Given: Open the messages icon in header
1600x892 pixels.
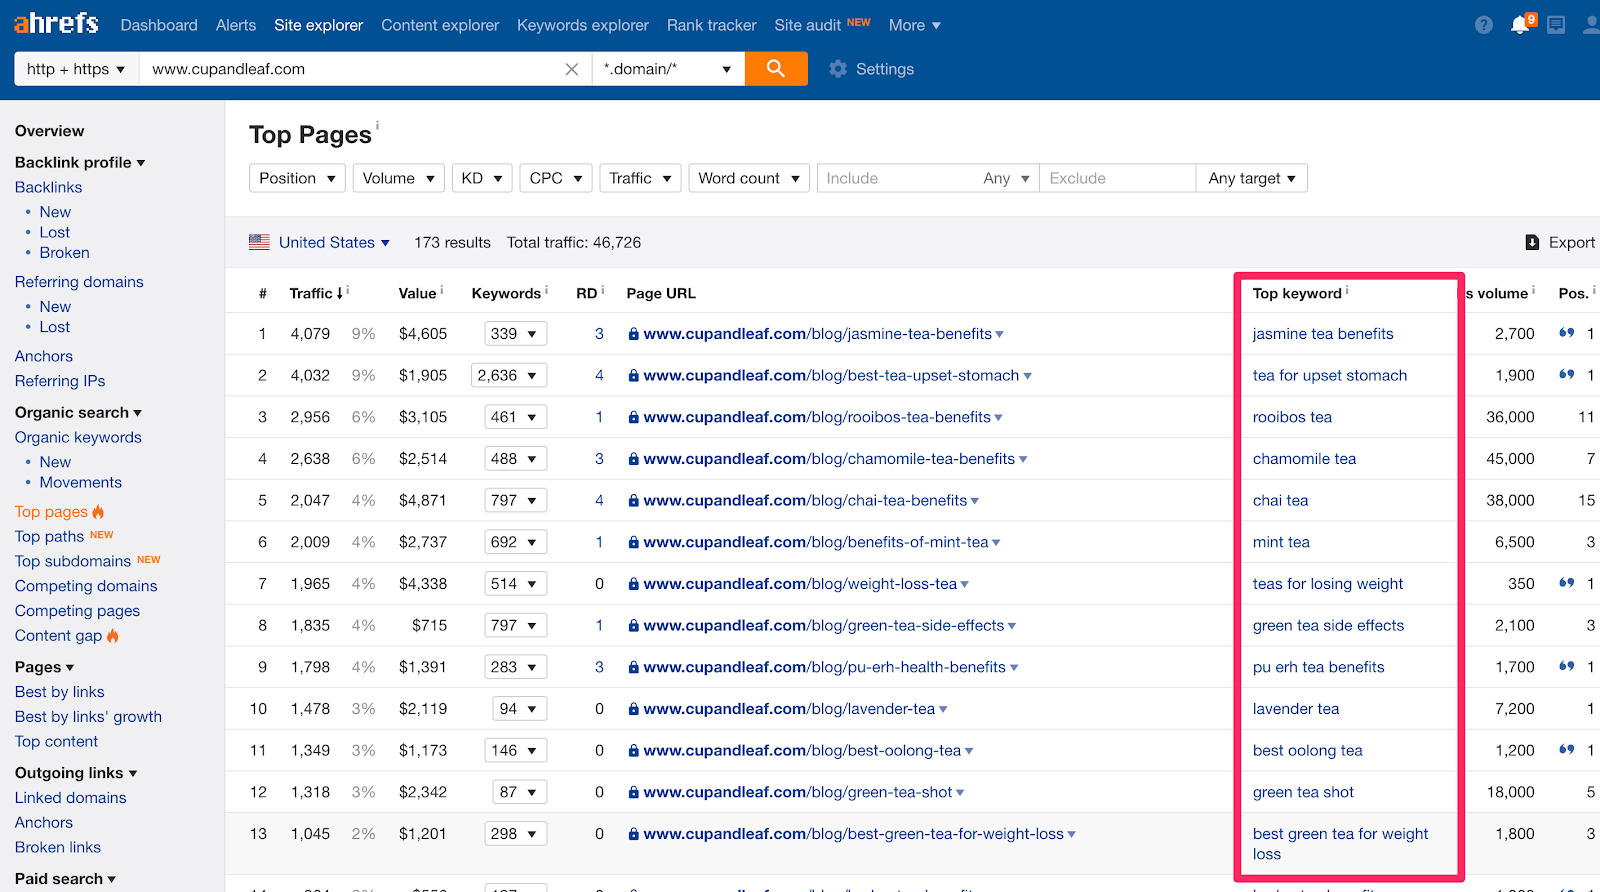Looking at the screenshot, I should pyautogui.click(x=1556, y=25).
